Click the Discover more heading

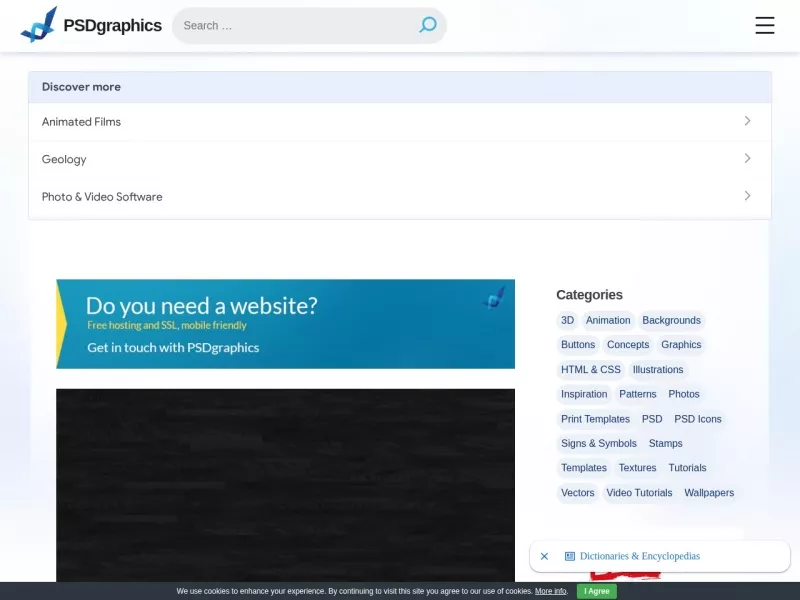coord(81,87)
